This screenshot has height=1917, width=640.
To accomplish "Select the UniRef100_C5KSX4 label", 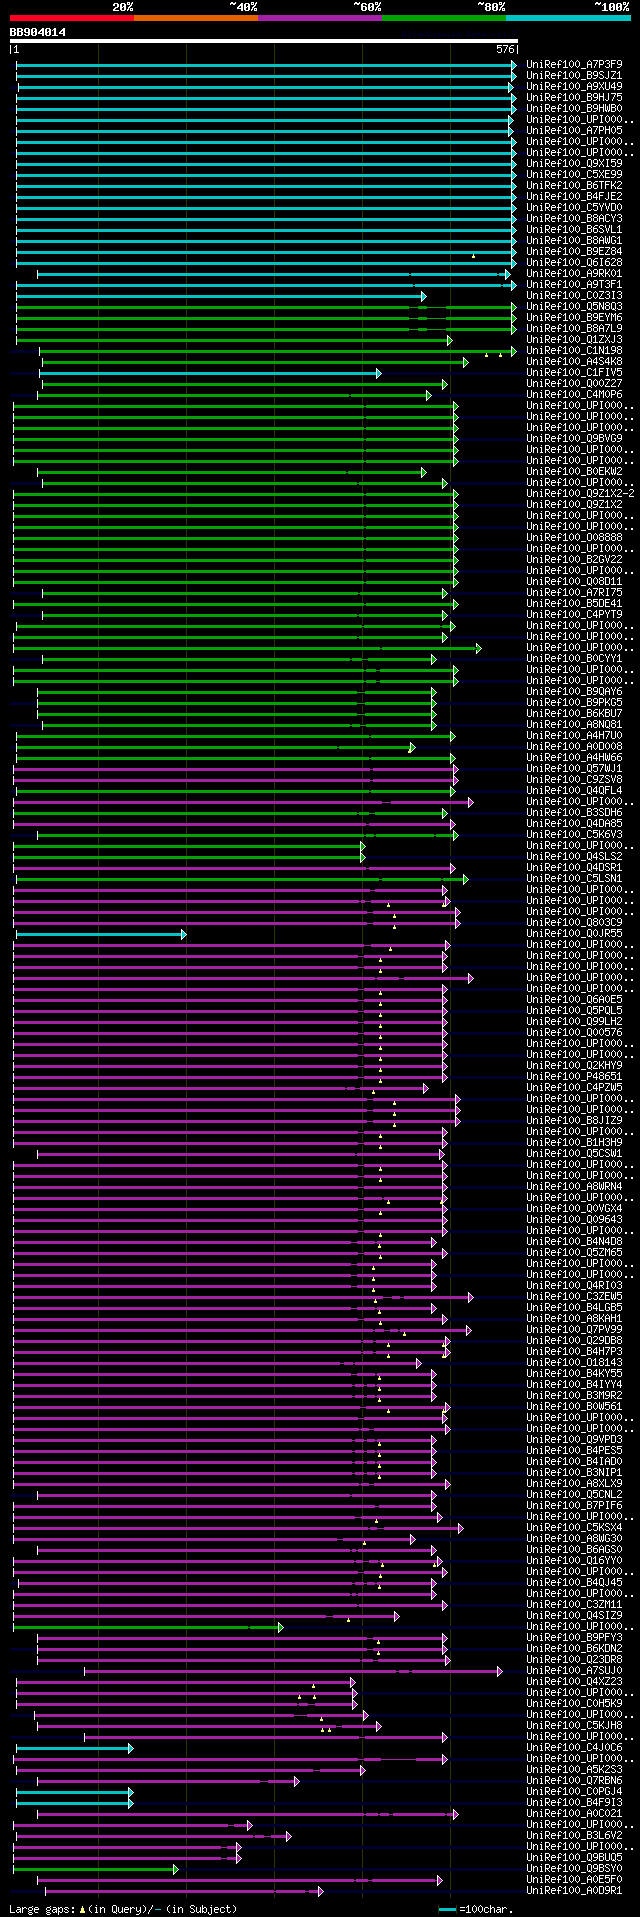I will point(574,1527).
